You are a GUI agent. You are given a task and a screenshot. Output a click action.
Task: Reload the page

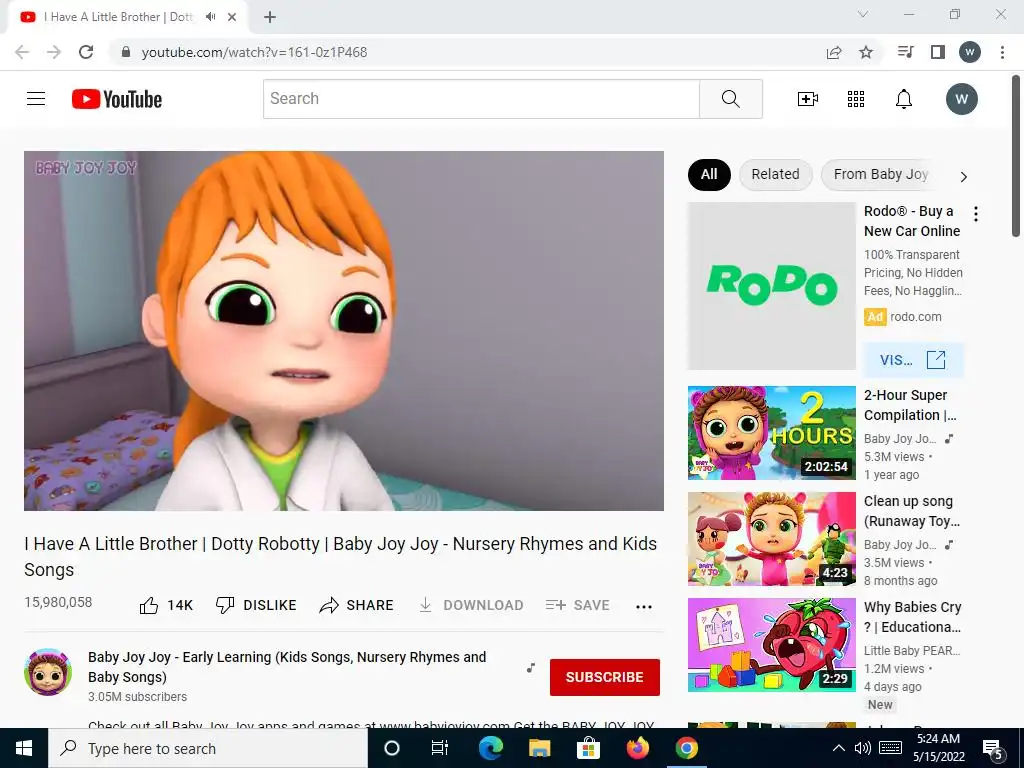[86, 52]
